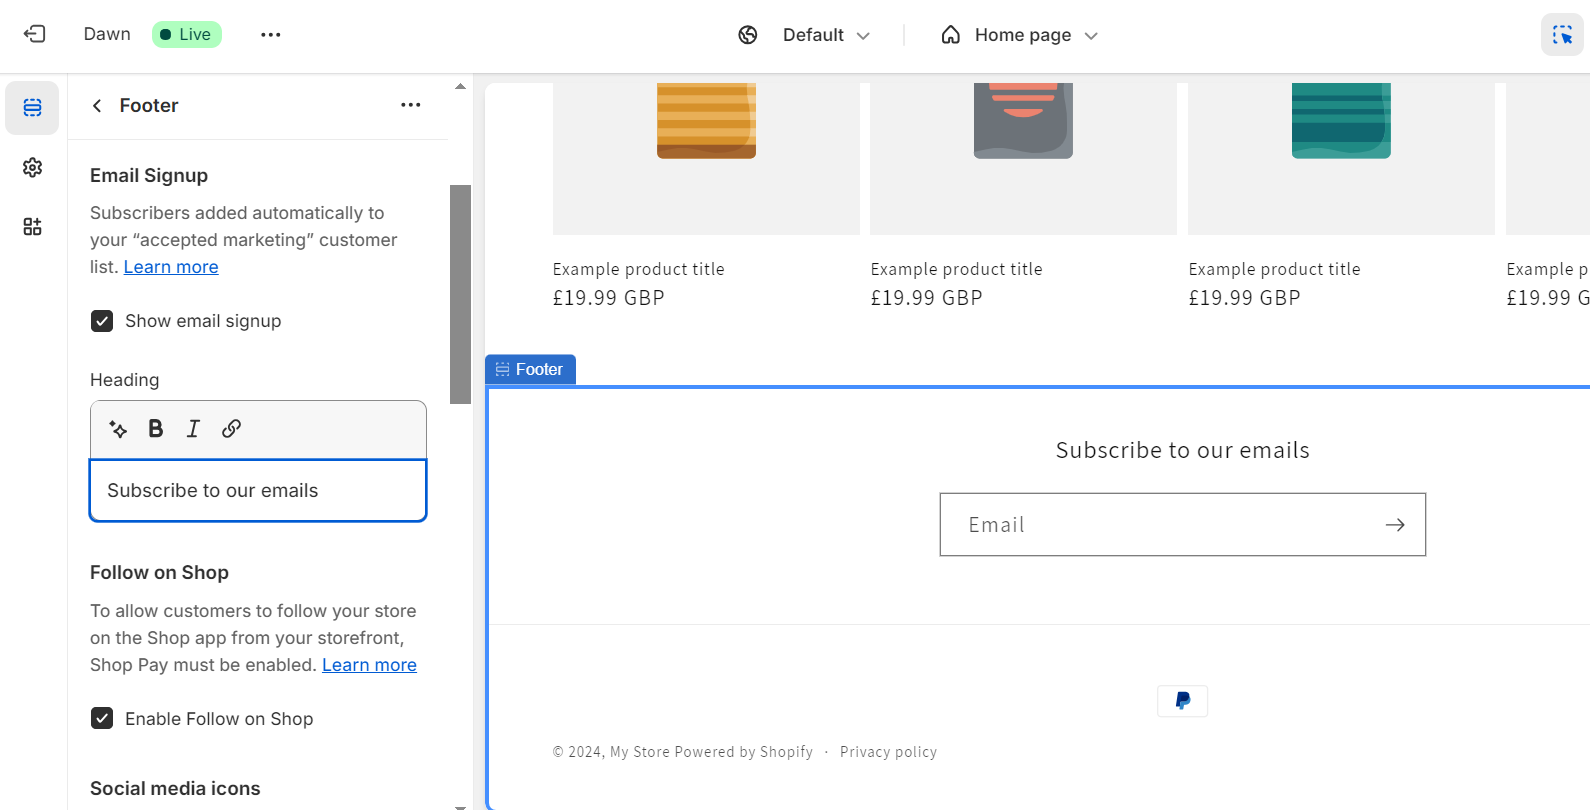The height and width of the screenshot is (810, 1590).
Task: Toggle bold formatting in Heading editor
Action: pos(156,429)
